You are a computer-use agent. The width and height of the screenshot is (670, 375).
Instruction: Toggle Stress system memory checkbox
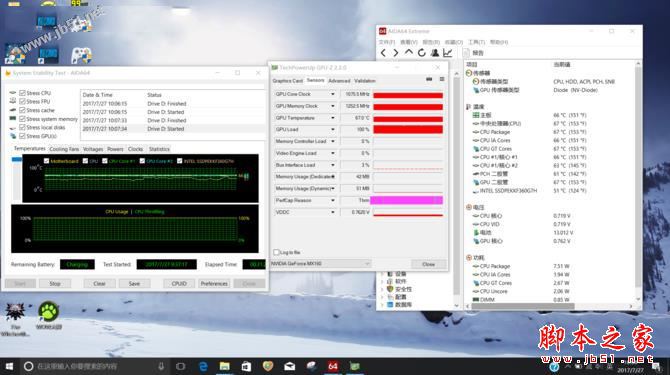pos(23,119)
